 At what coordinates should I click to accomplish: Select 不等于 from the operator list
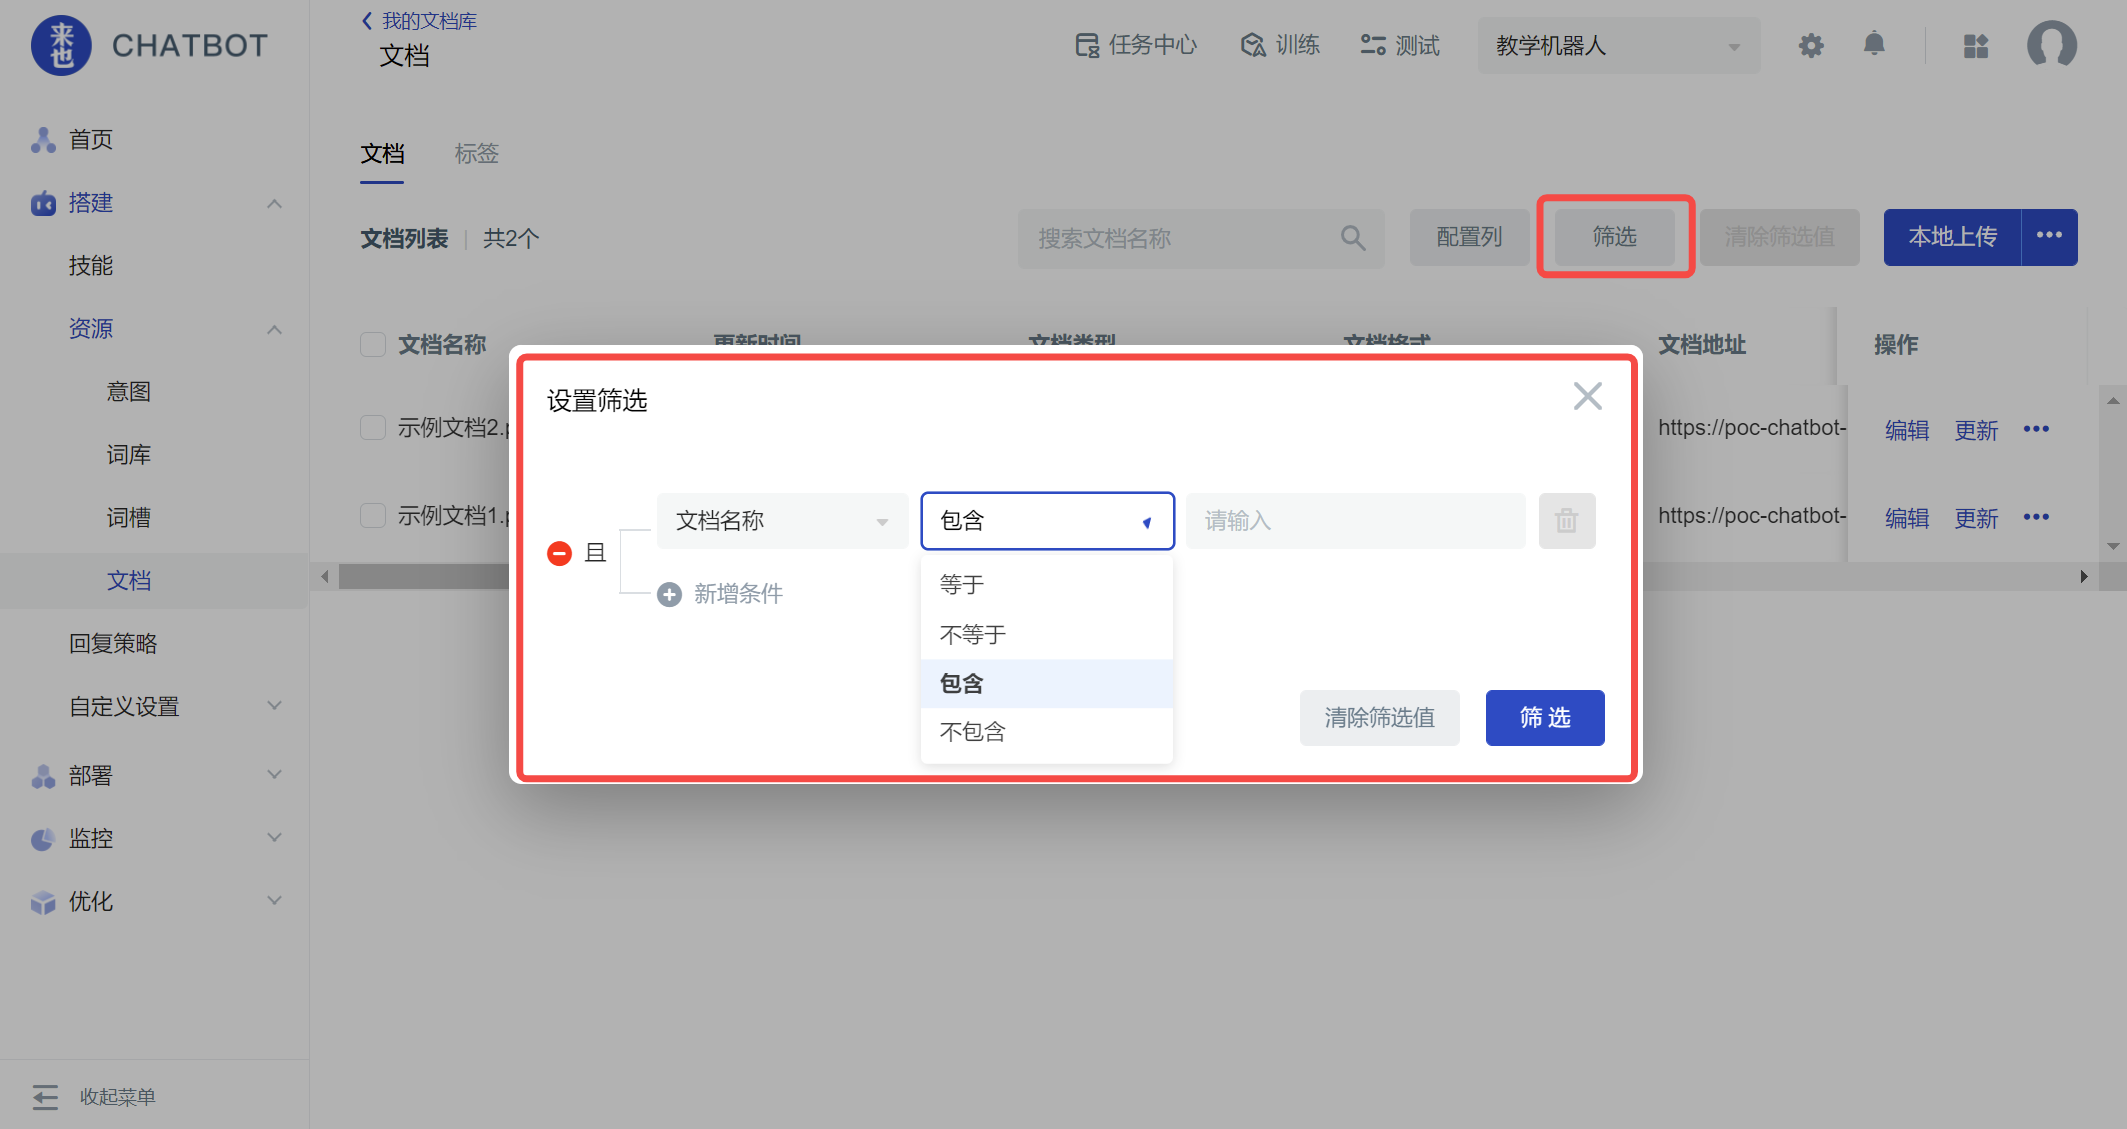(x=1047, y=635)
